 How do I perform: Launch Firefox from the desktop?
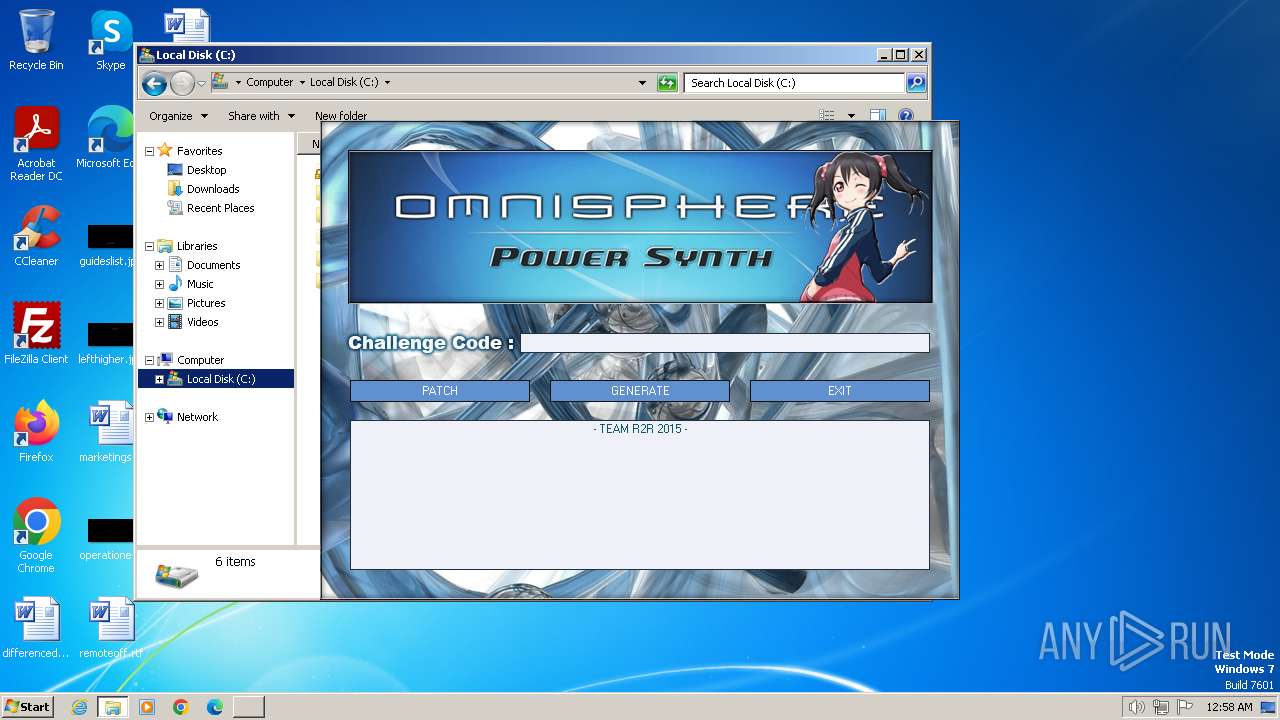36,432
